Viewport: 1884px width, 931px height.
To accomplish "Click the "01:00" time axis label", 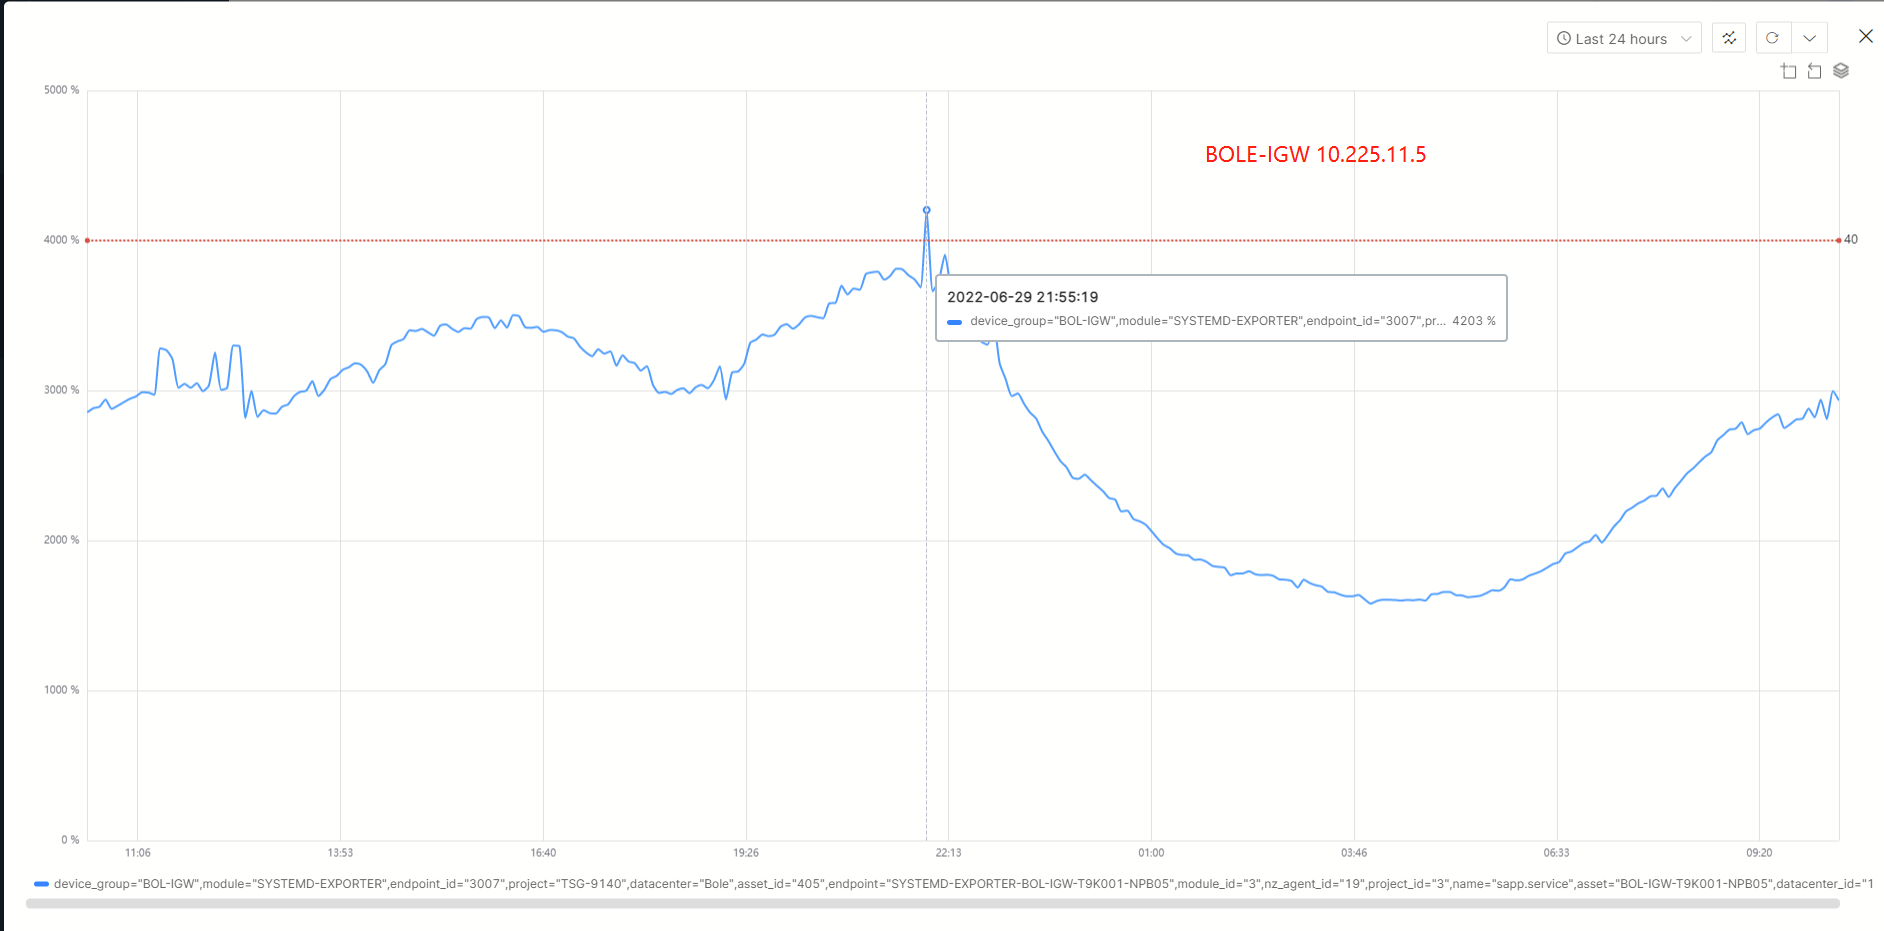I will pyautogui.click(x=1151, y=853).
